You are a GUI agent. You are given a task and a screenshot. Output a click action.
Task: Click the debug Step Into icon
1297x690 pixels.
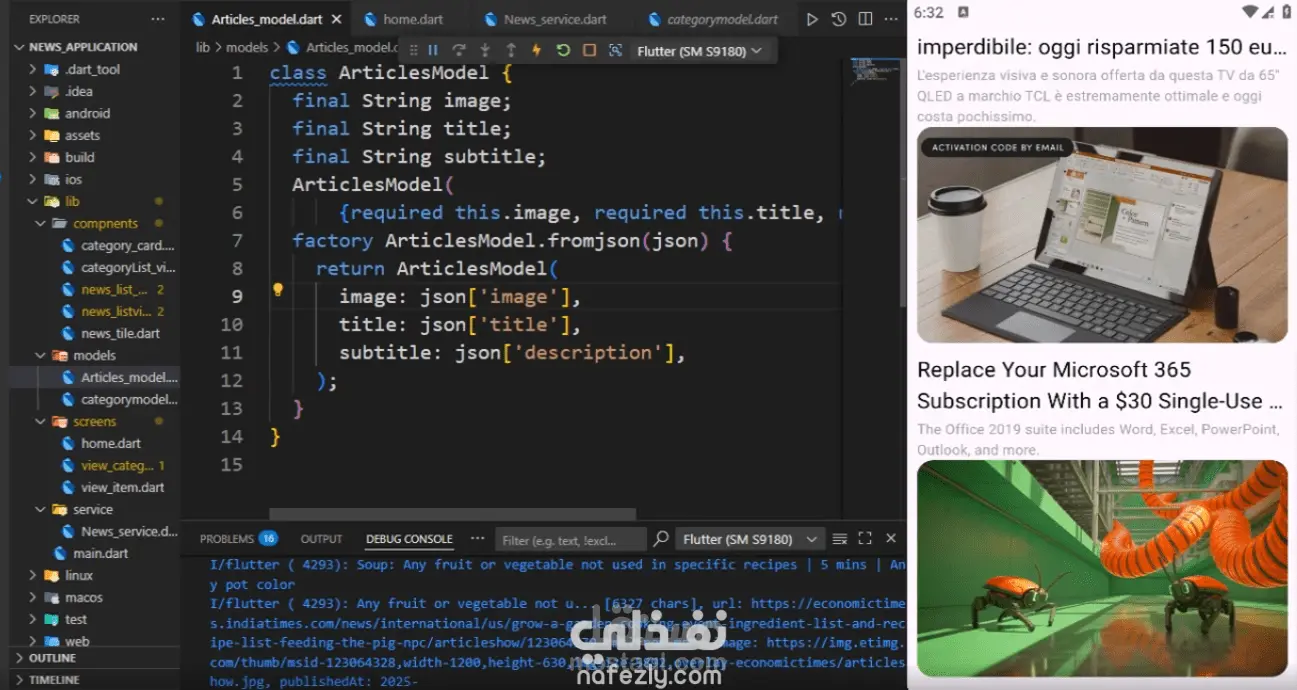(485, 50)
